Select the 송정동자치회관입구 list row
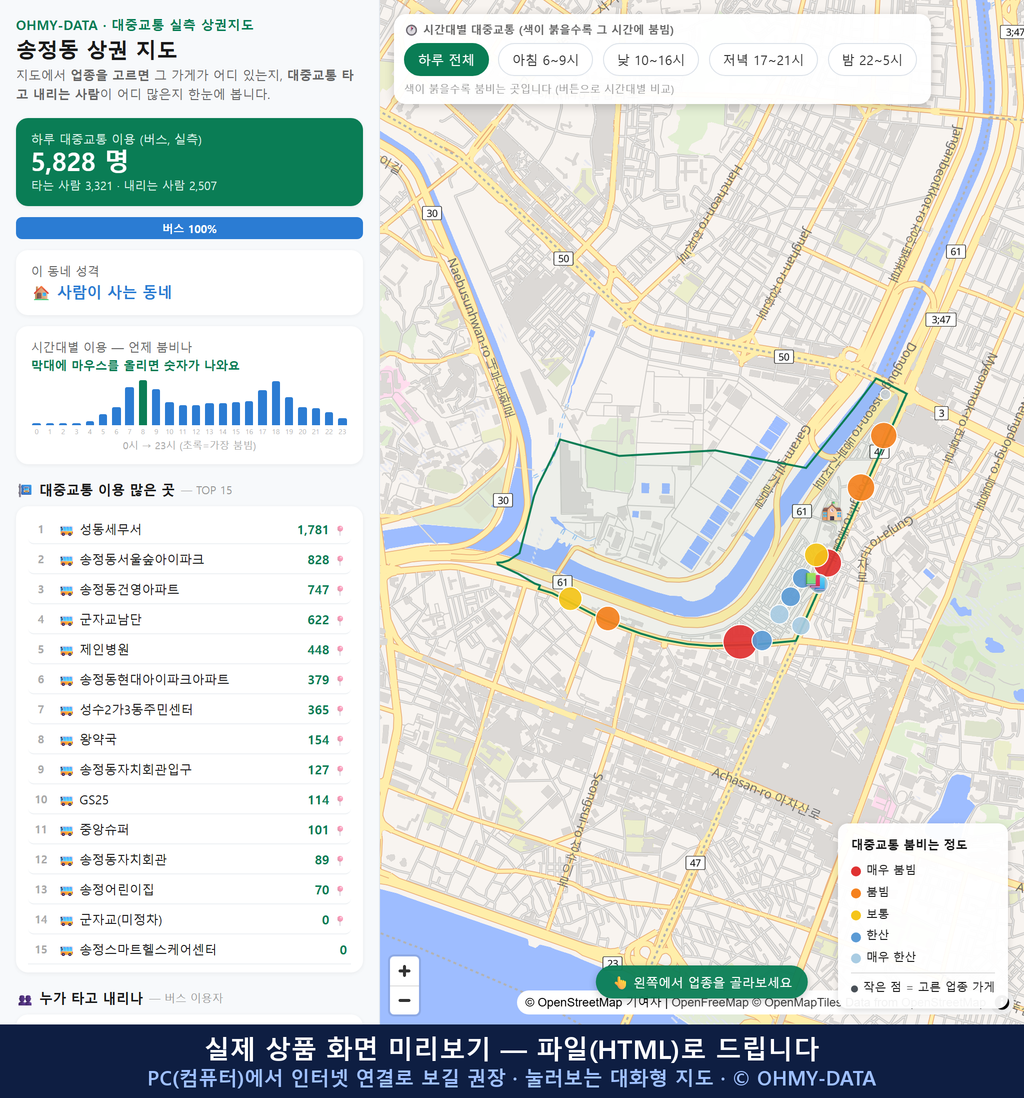The image size is (1024, 1098). point(189,770)
